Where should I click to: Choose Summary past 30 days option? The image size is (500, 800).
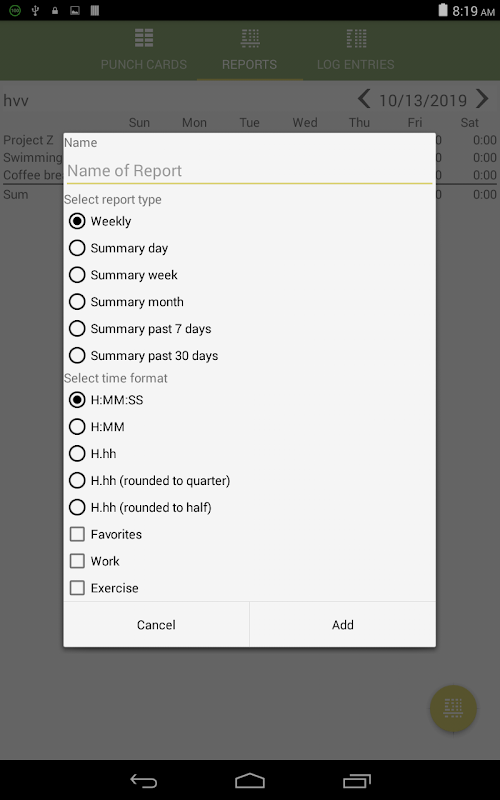click(77, 355)
